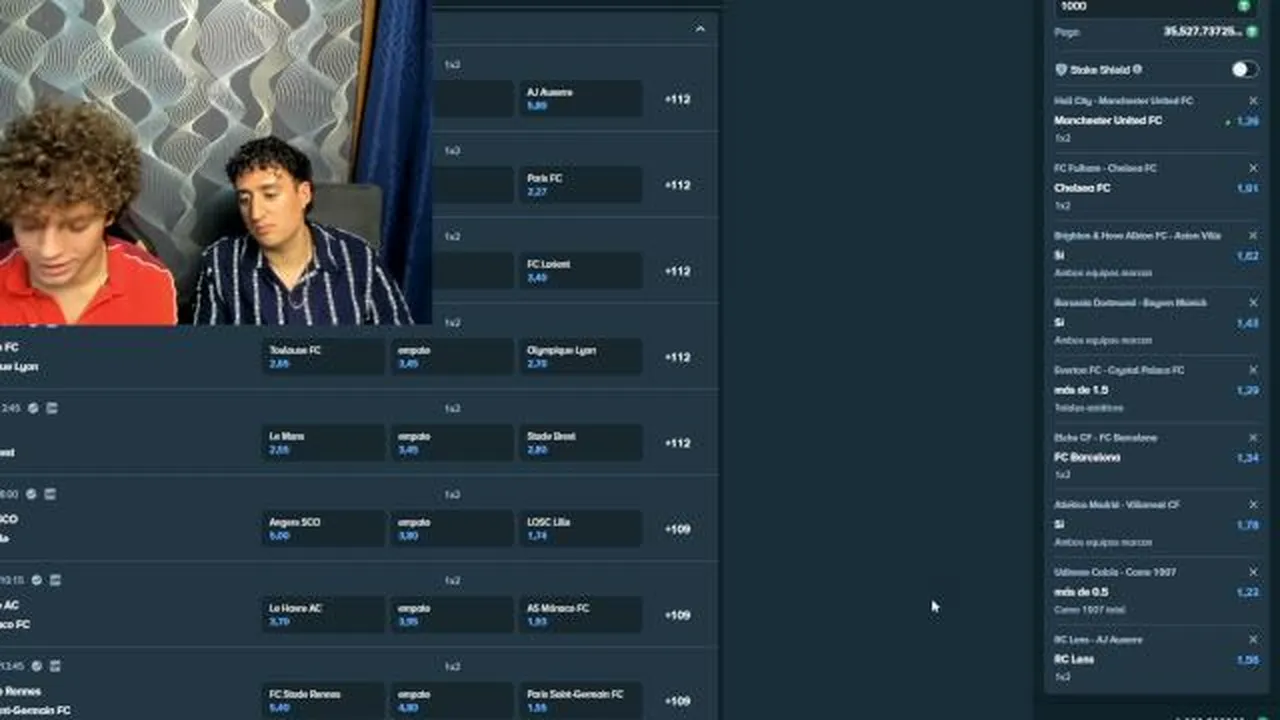Click the currency icon beside the payout value

[1251, 32]
